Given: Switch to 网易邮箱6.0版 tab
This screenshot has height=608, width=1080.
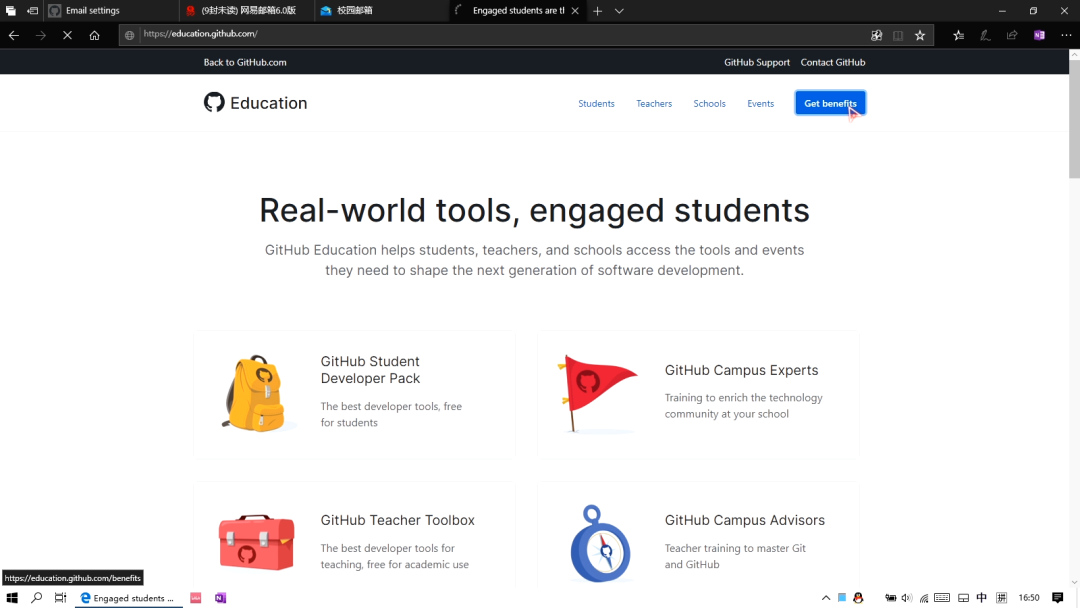Looking at the screenshot, I should click(247, 10).
